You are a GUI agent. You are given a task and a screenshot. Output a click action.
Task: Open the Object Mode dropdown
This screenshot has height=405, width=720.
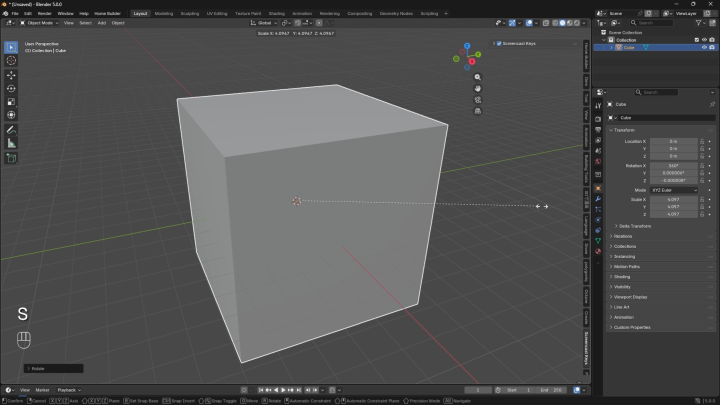(39, 23)
